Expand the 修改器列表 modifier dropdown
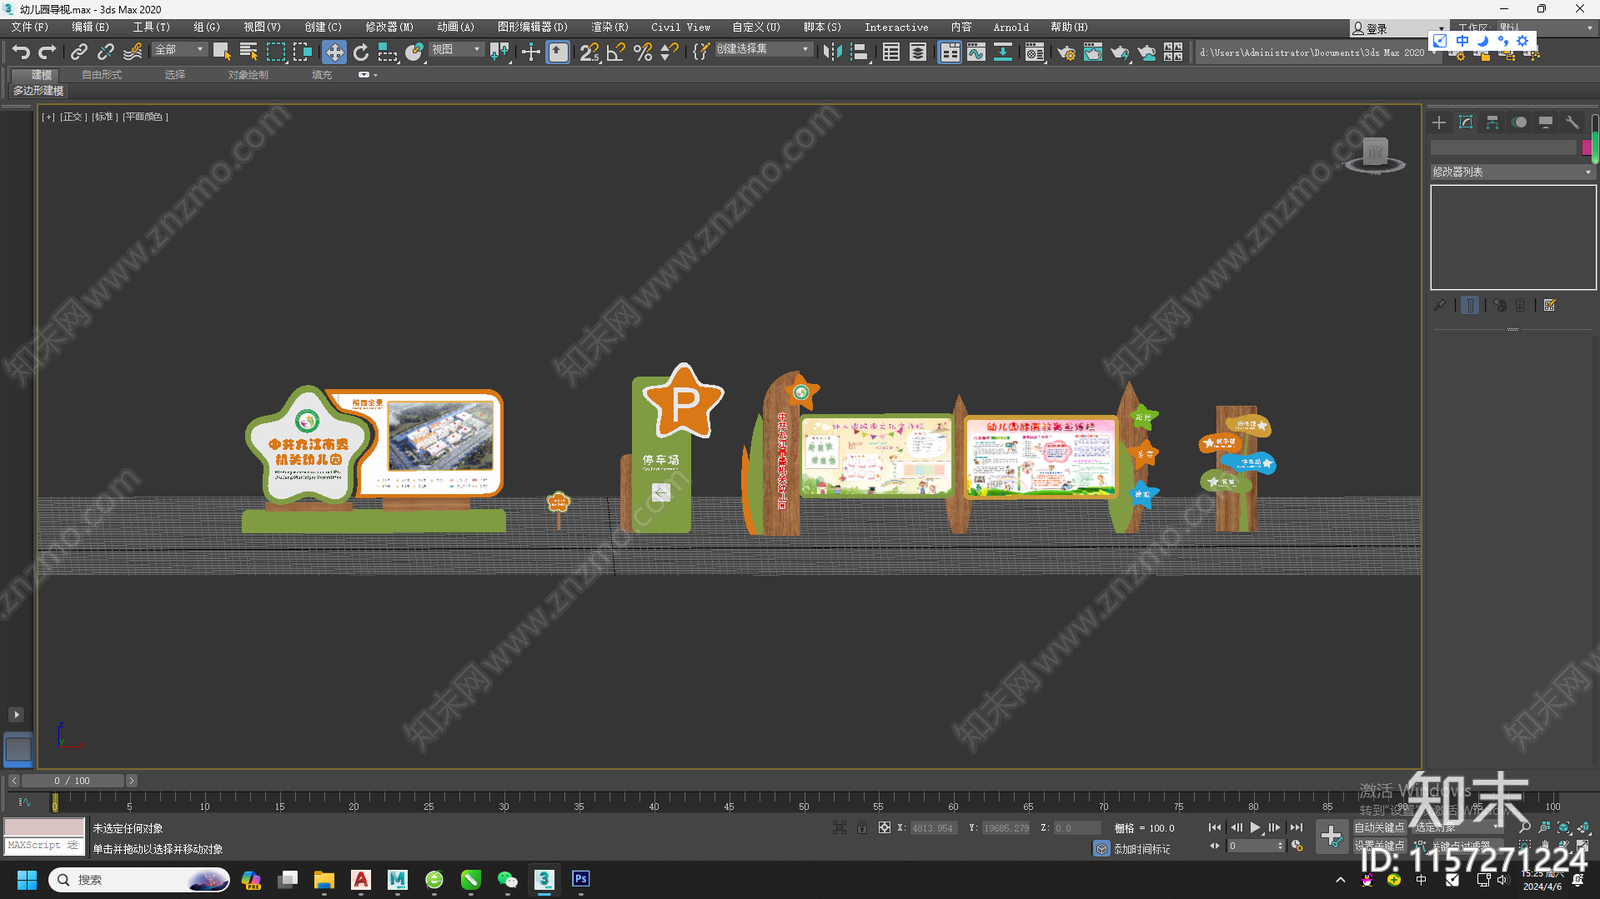Viewport: 1600px width, 899px height. click(x=1512, y=172)
